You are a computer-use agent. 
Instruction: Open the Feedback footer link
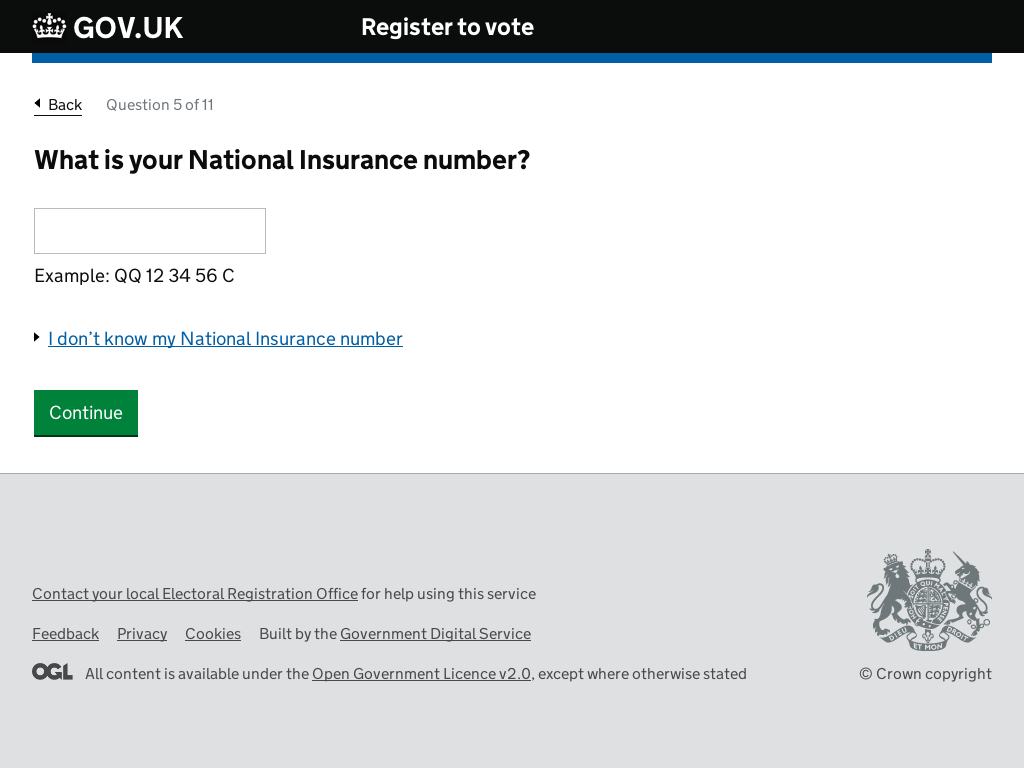(66, 634)
